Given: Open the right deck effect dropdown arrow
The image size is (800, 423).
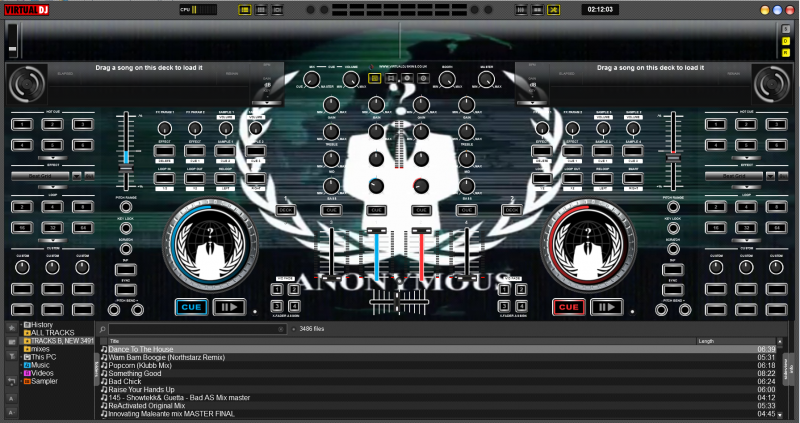Looking at the screenshot, I should pyautogui.click(x=770, y=176).
